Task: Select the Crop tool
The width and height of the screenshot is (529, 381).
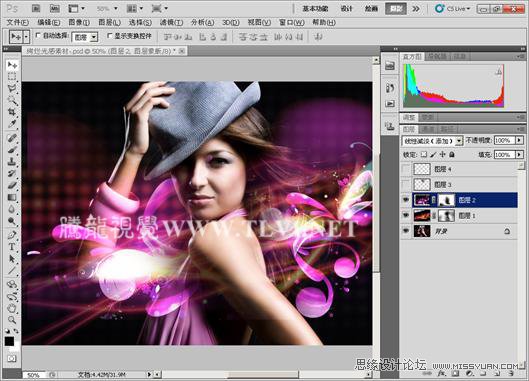Action: click(12, 112)
